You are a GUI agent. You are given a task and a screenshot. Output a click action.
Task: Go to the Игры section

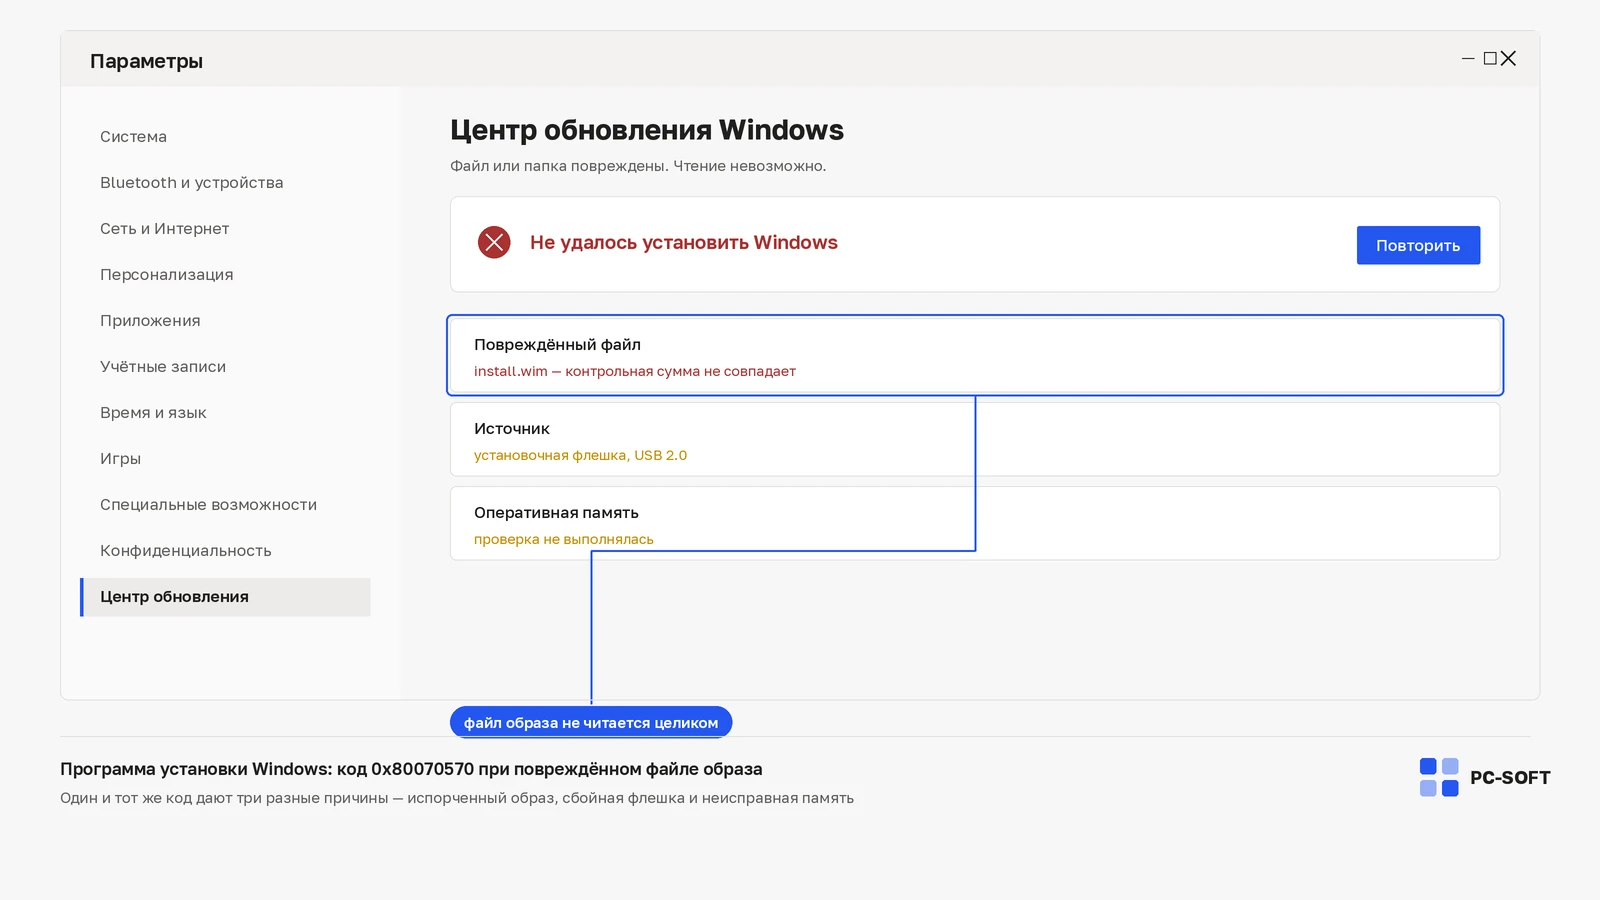tap(120, 459)
